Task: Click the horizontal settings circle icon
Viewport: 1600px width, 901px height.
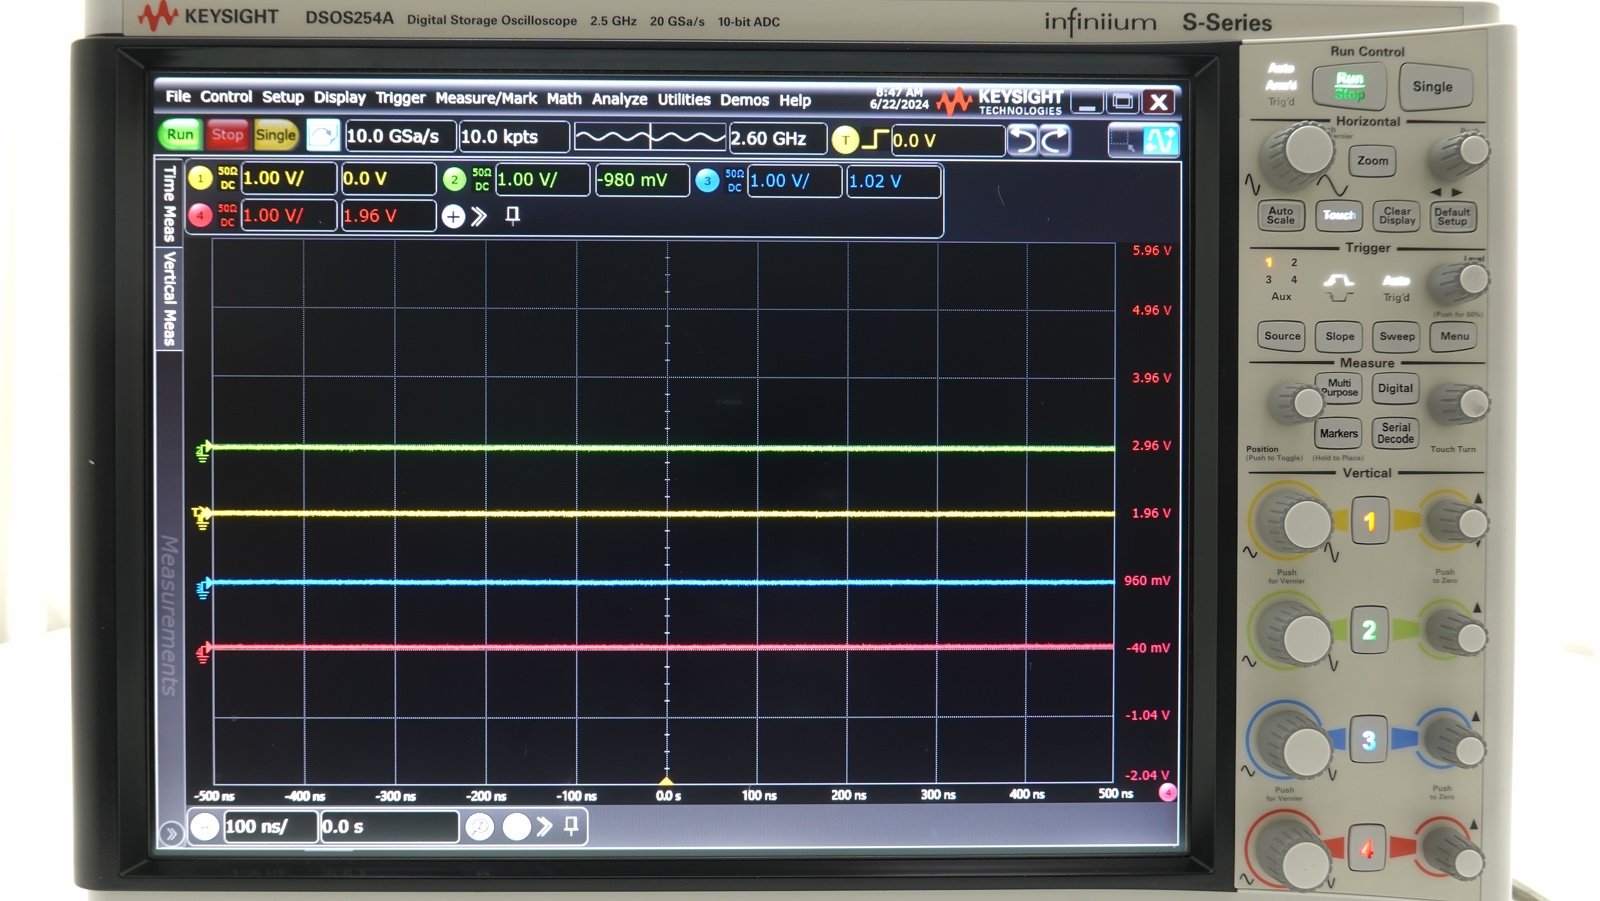Action: coord(204,827)
